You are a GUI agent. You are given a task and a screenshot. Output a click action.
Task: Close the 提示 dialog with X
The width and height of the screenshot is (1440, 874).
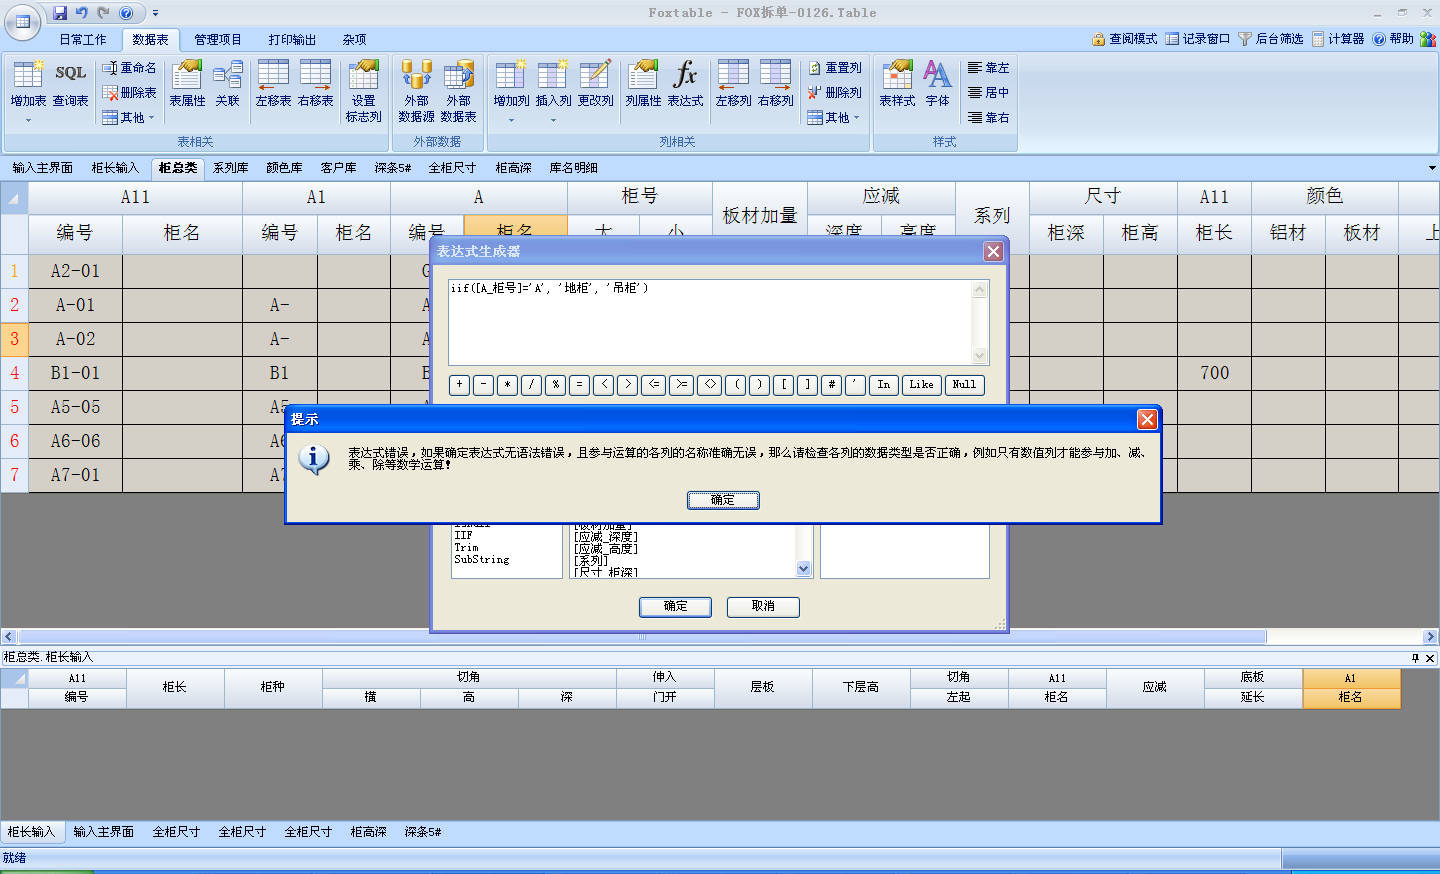click(1147, 419)
